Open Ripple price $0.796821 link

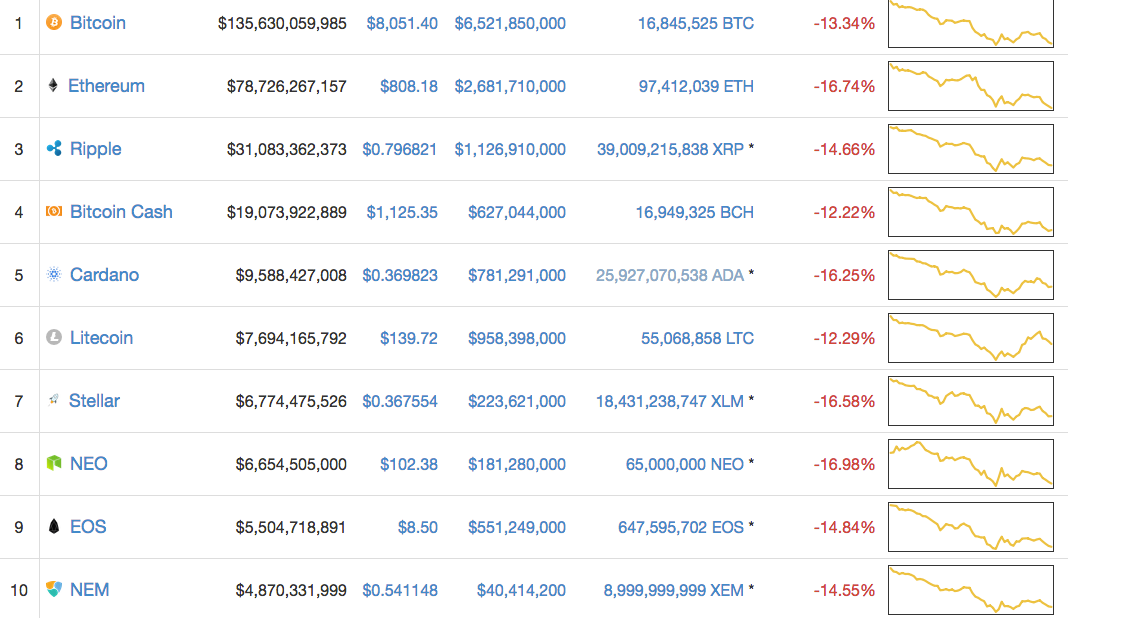400,149
